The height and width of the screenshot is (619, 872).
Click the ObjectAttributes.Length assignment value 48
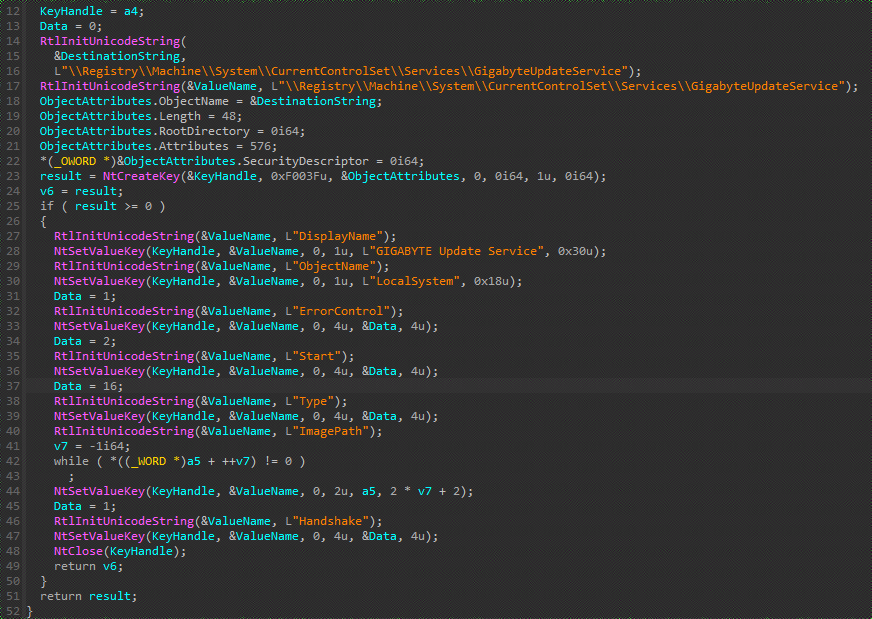coord(229,117)
